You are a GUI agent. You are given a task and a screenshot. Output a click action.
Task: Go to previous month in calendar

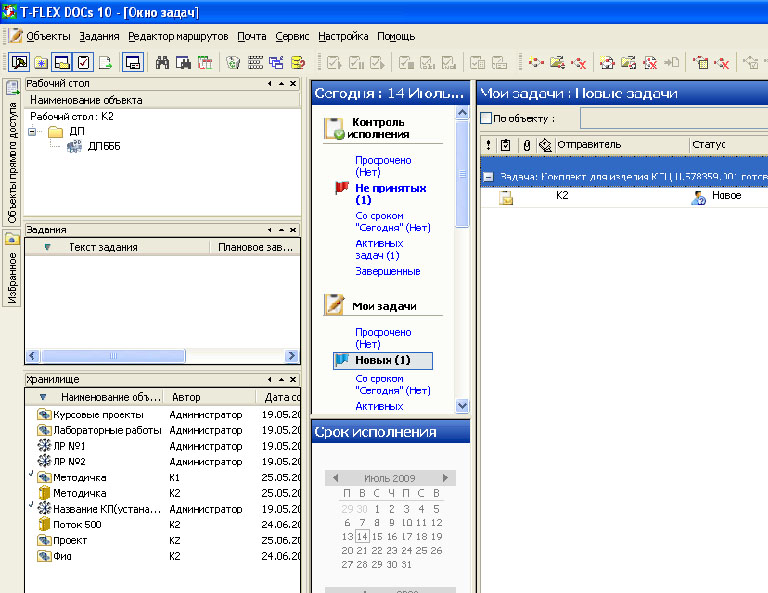[335, 478]
